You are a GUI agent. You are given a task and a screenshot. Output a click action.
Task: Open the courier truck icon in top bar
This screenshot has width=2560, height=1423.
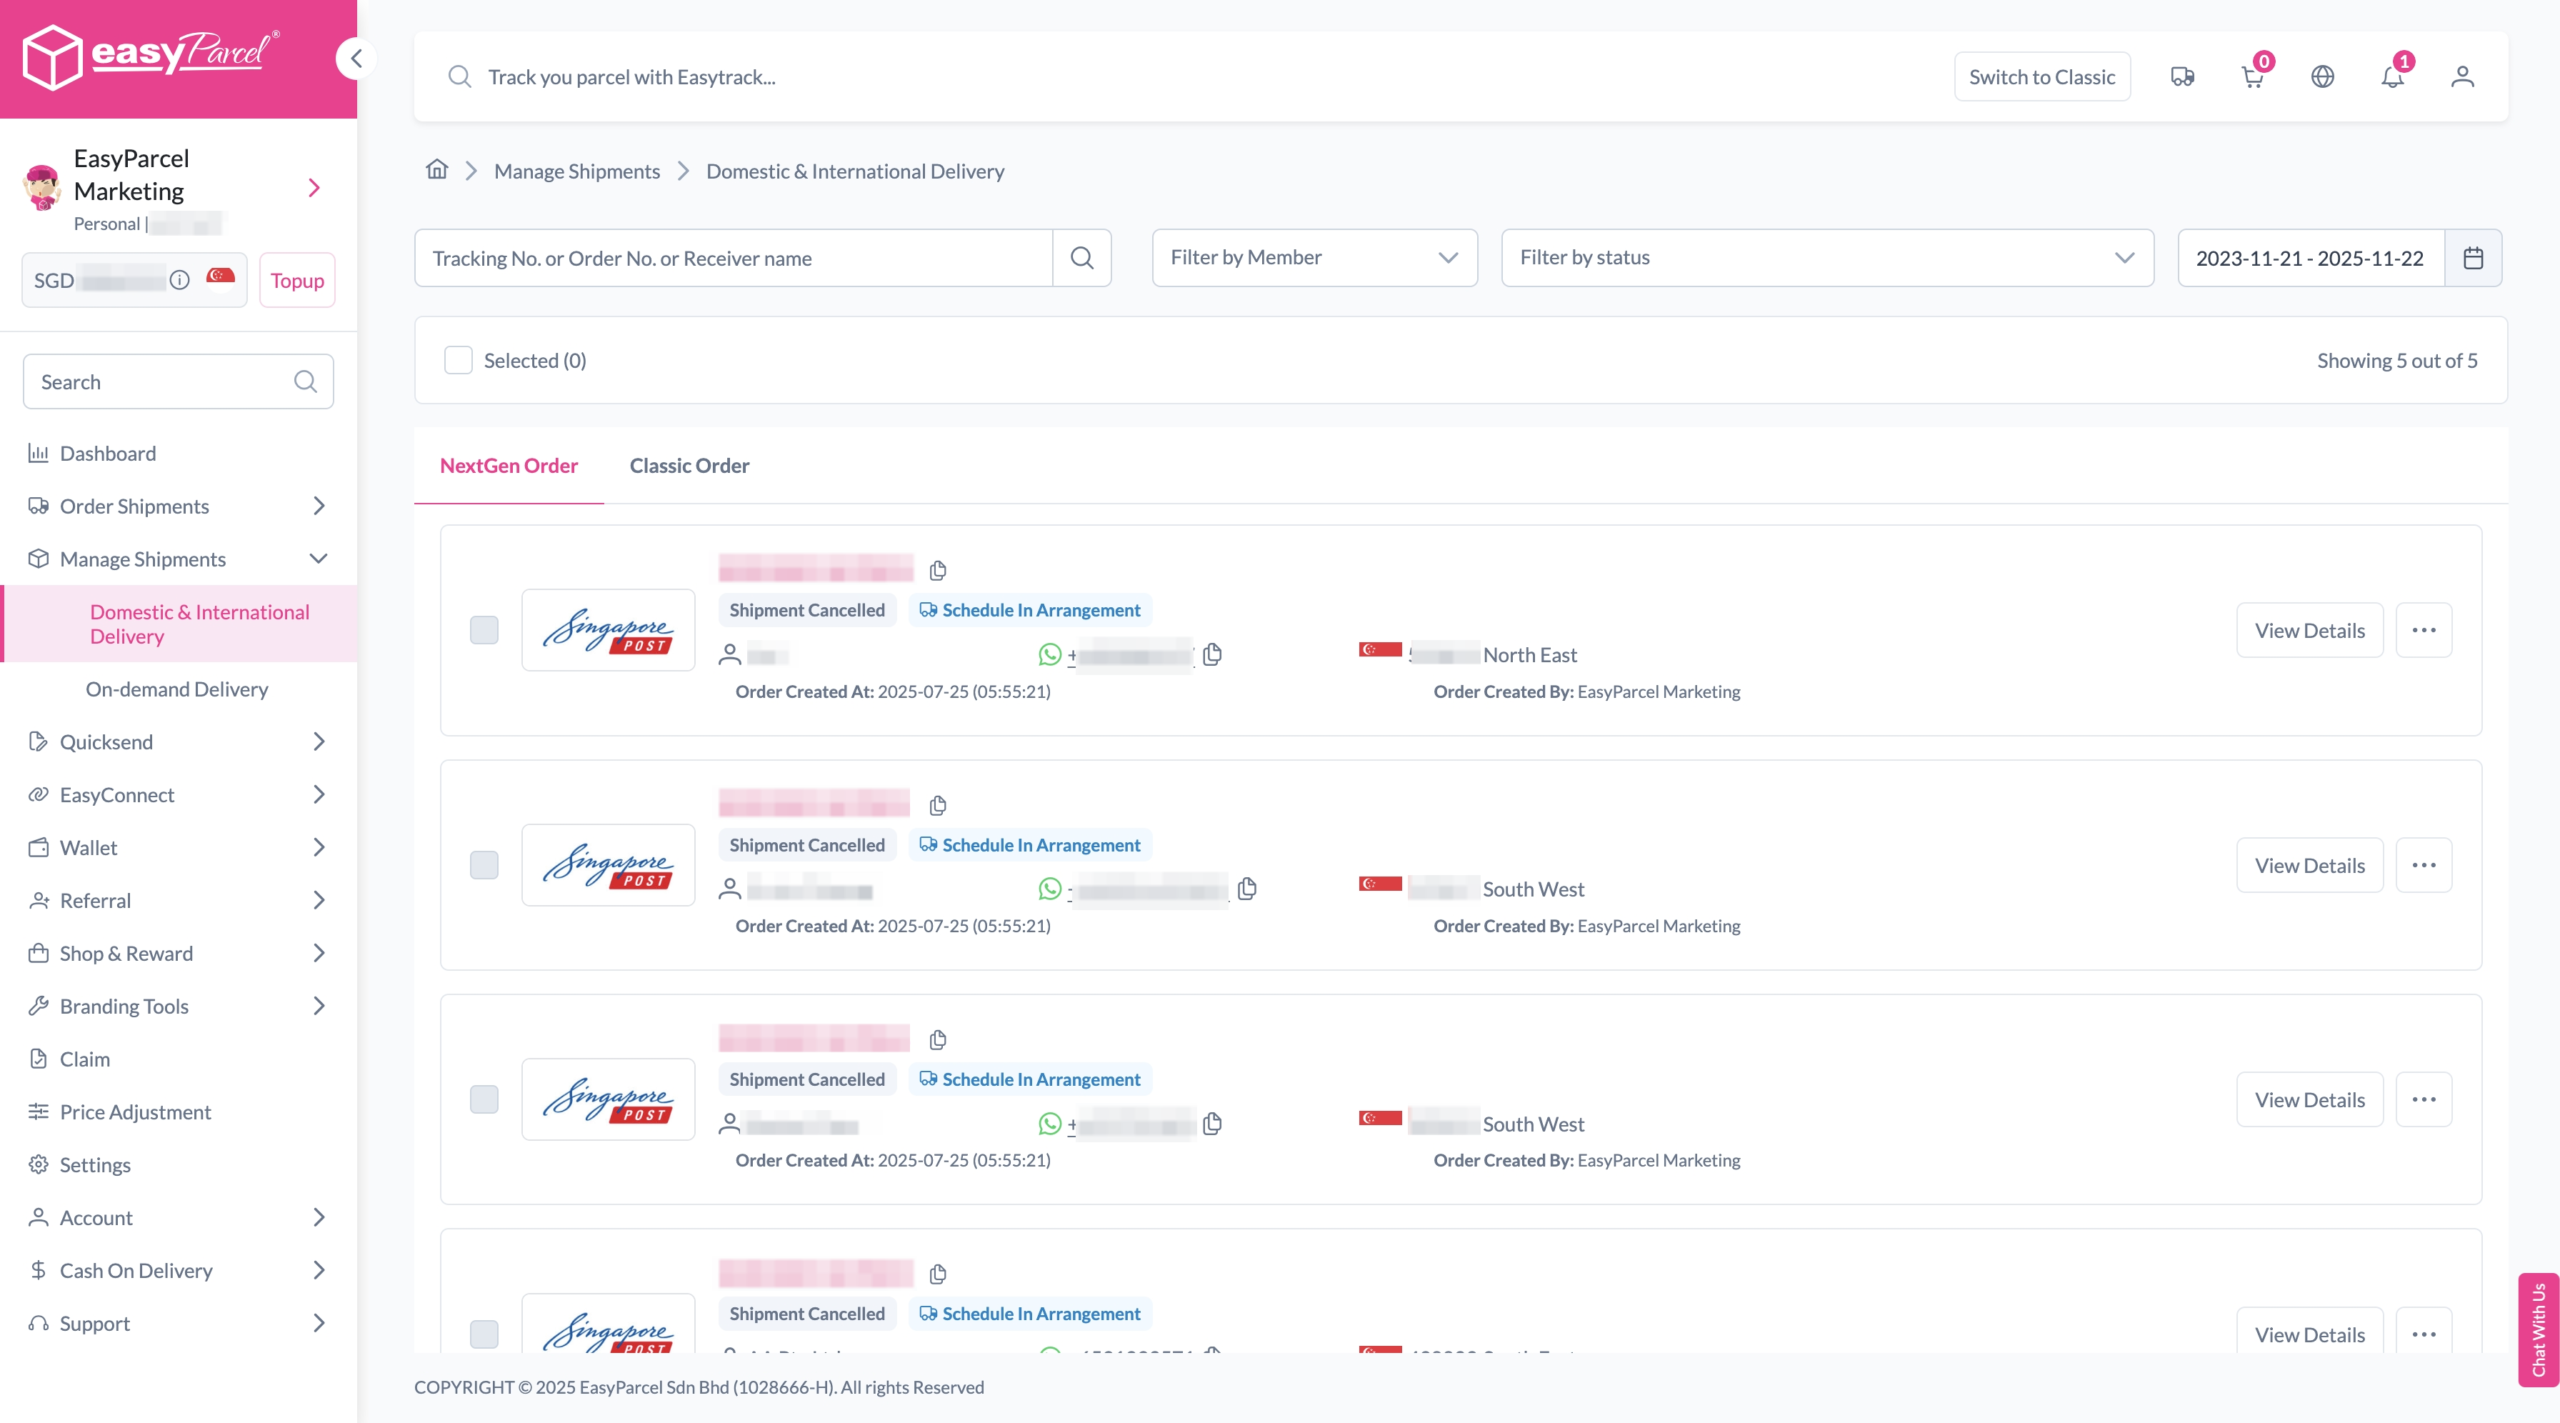[2182, 76]
